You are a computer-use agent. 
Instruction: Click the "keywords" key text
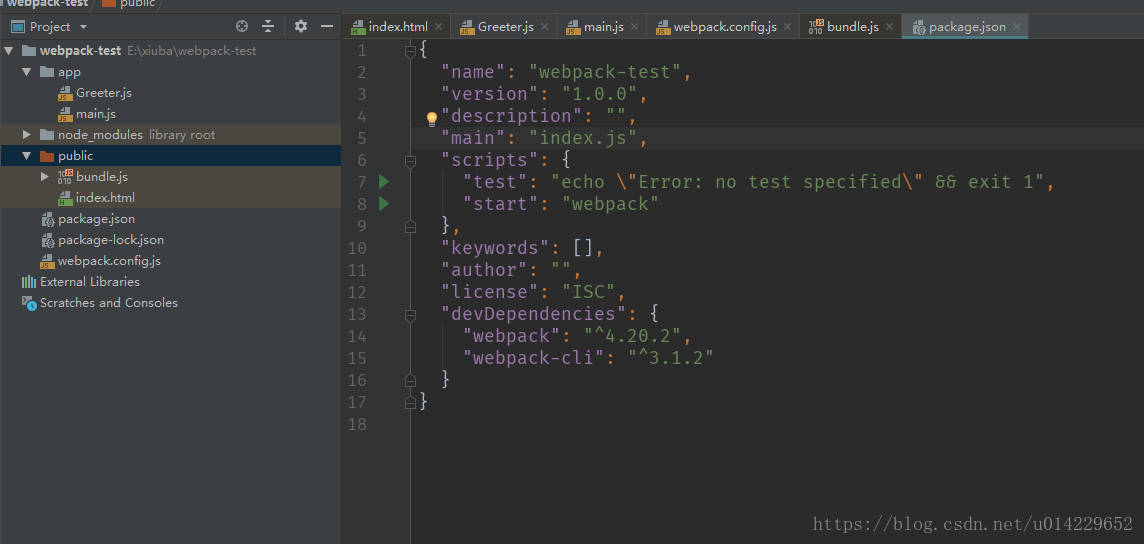coord(495,248)
